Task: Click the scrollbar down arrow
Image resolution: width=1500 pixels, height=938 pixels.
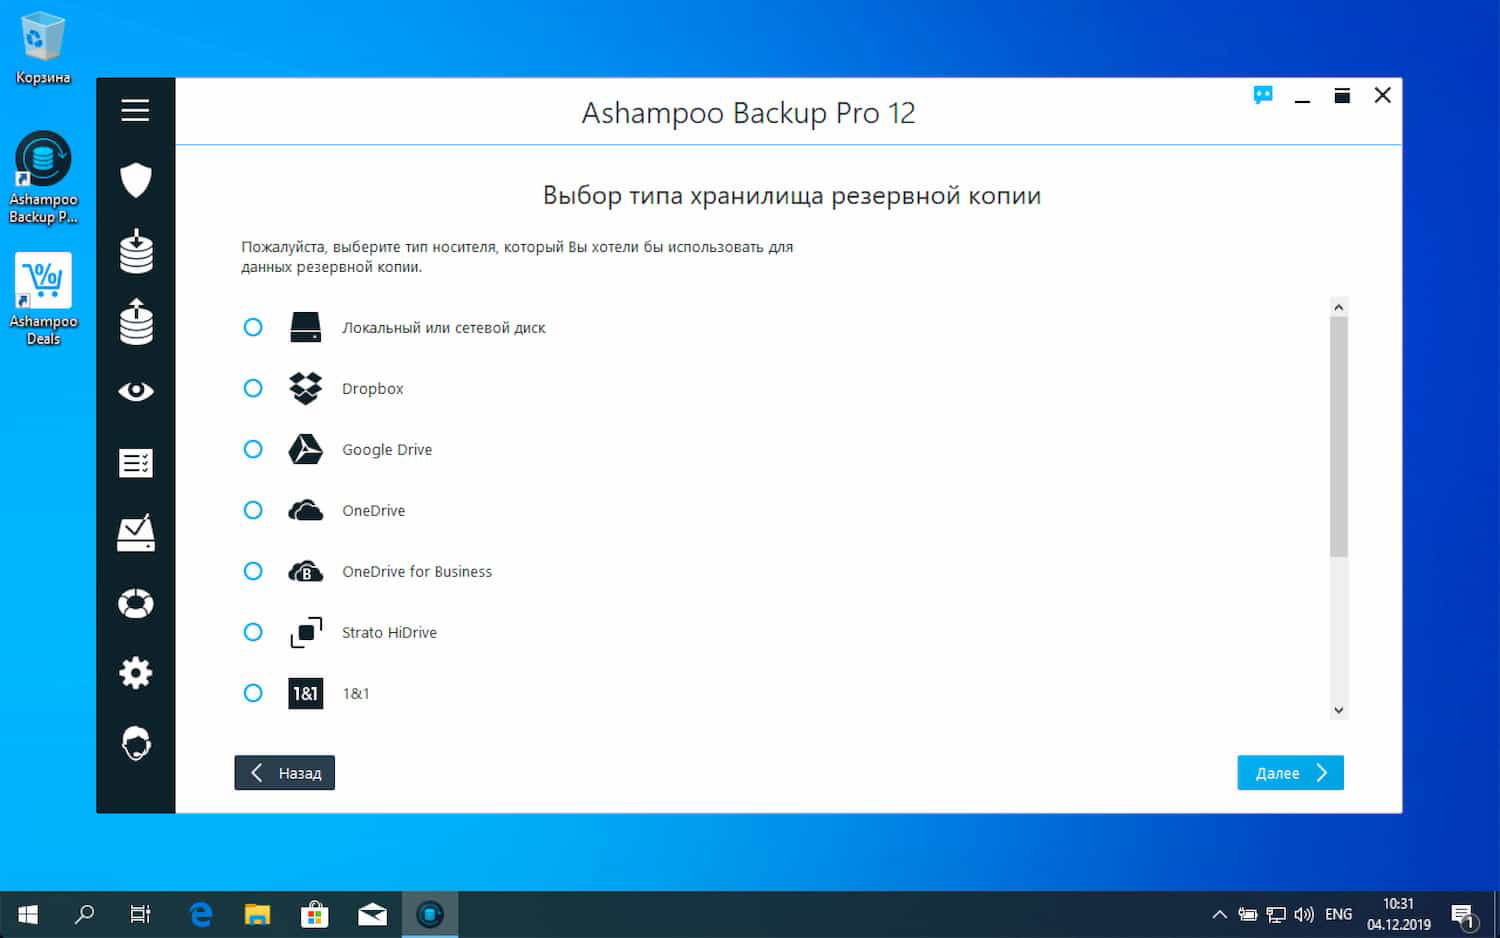Action: 1339,709
